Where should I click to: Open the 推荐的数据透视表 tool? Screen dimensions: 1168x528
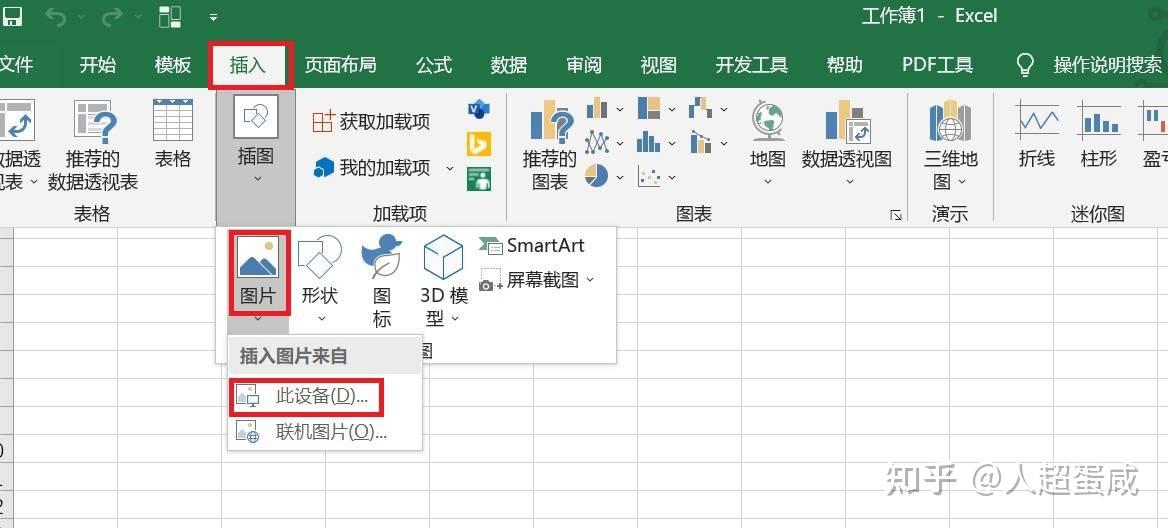(x=92, y=146)
